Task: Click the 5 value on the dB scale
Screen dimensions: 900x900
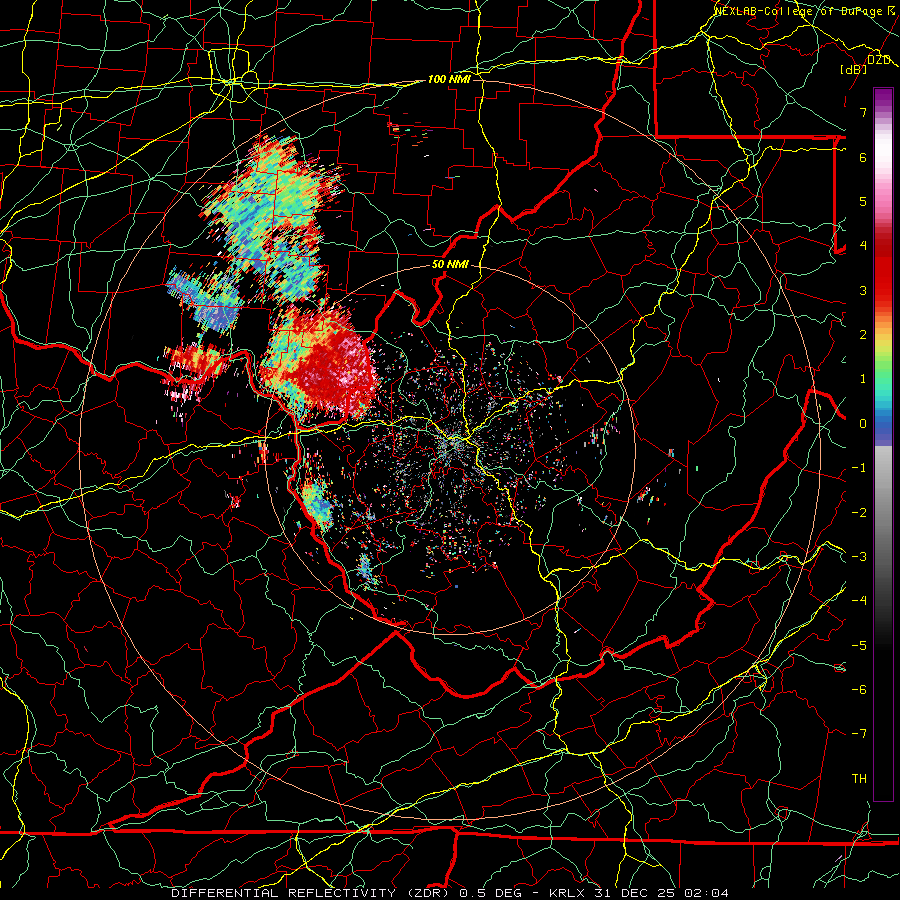Action: [863, 201]
